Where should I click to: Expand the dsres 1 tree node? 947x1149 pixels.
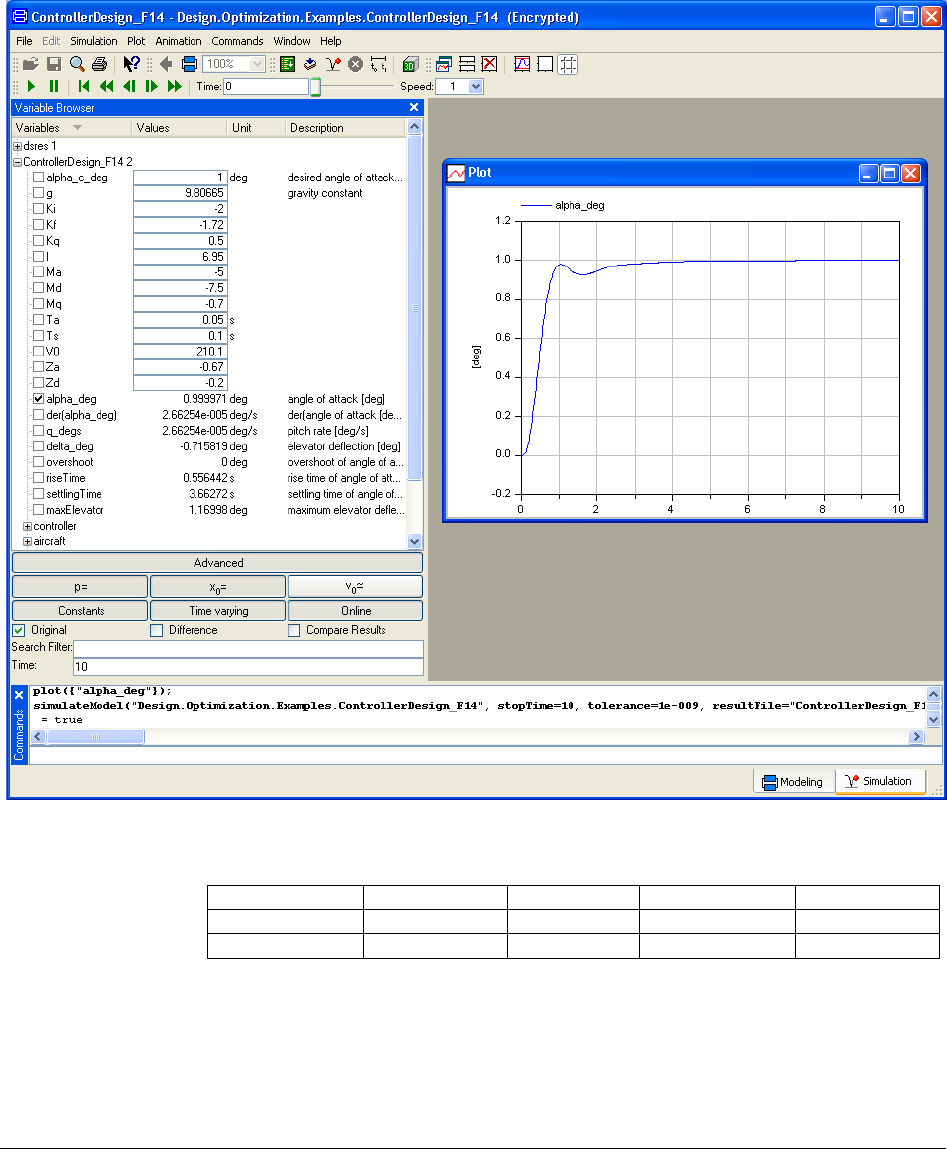[x=18, y=147]
